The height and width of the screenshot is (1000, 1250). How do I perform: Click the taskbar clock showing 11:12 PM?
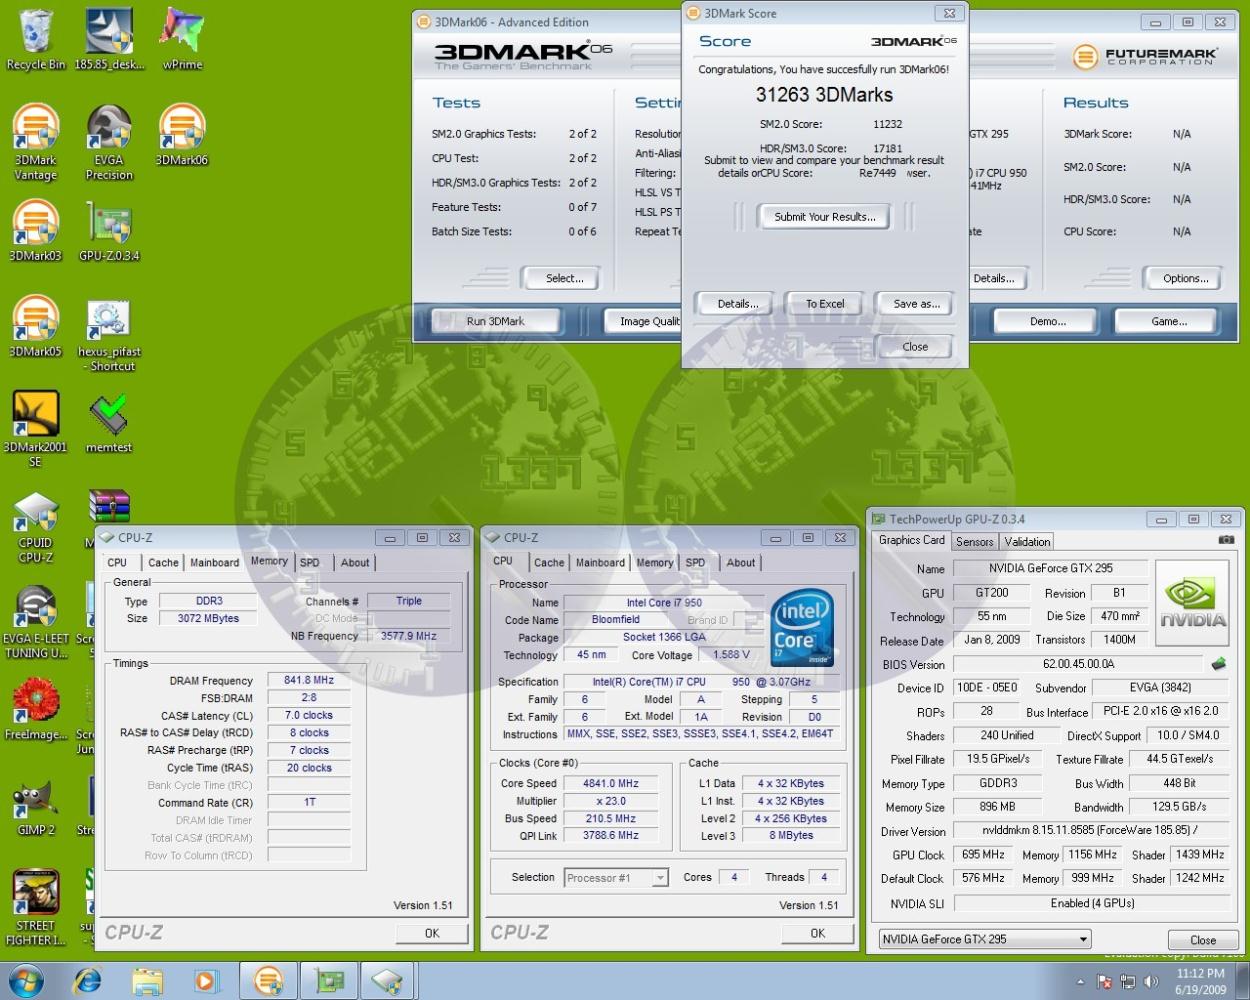(1200, 981)
